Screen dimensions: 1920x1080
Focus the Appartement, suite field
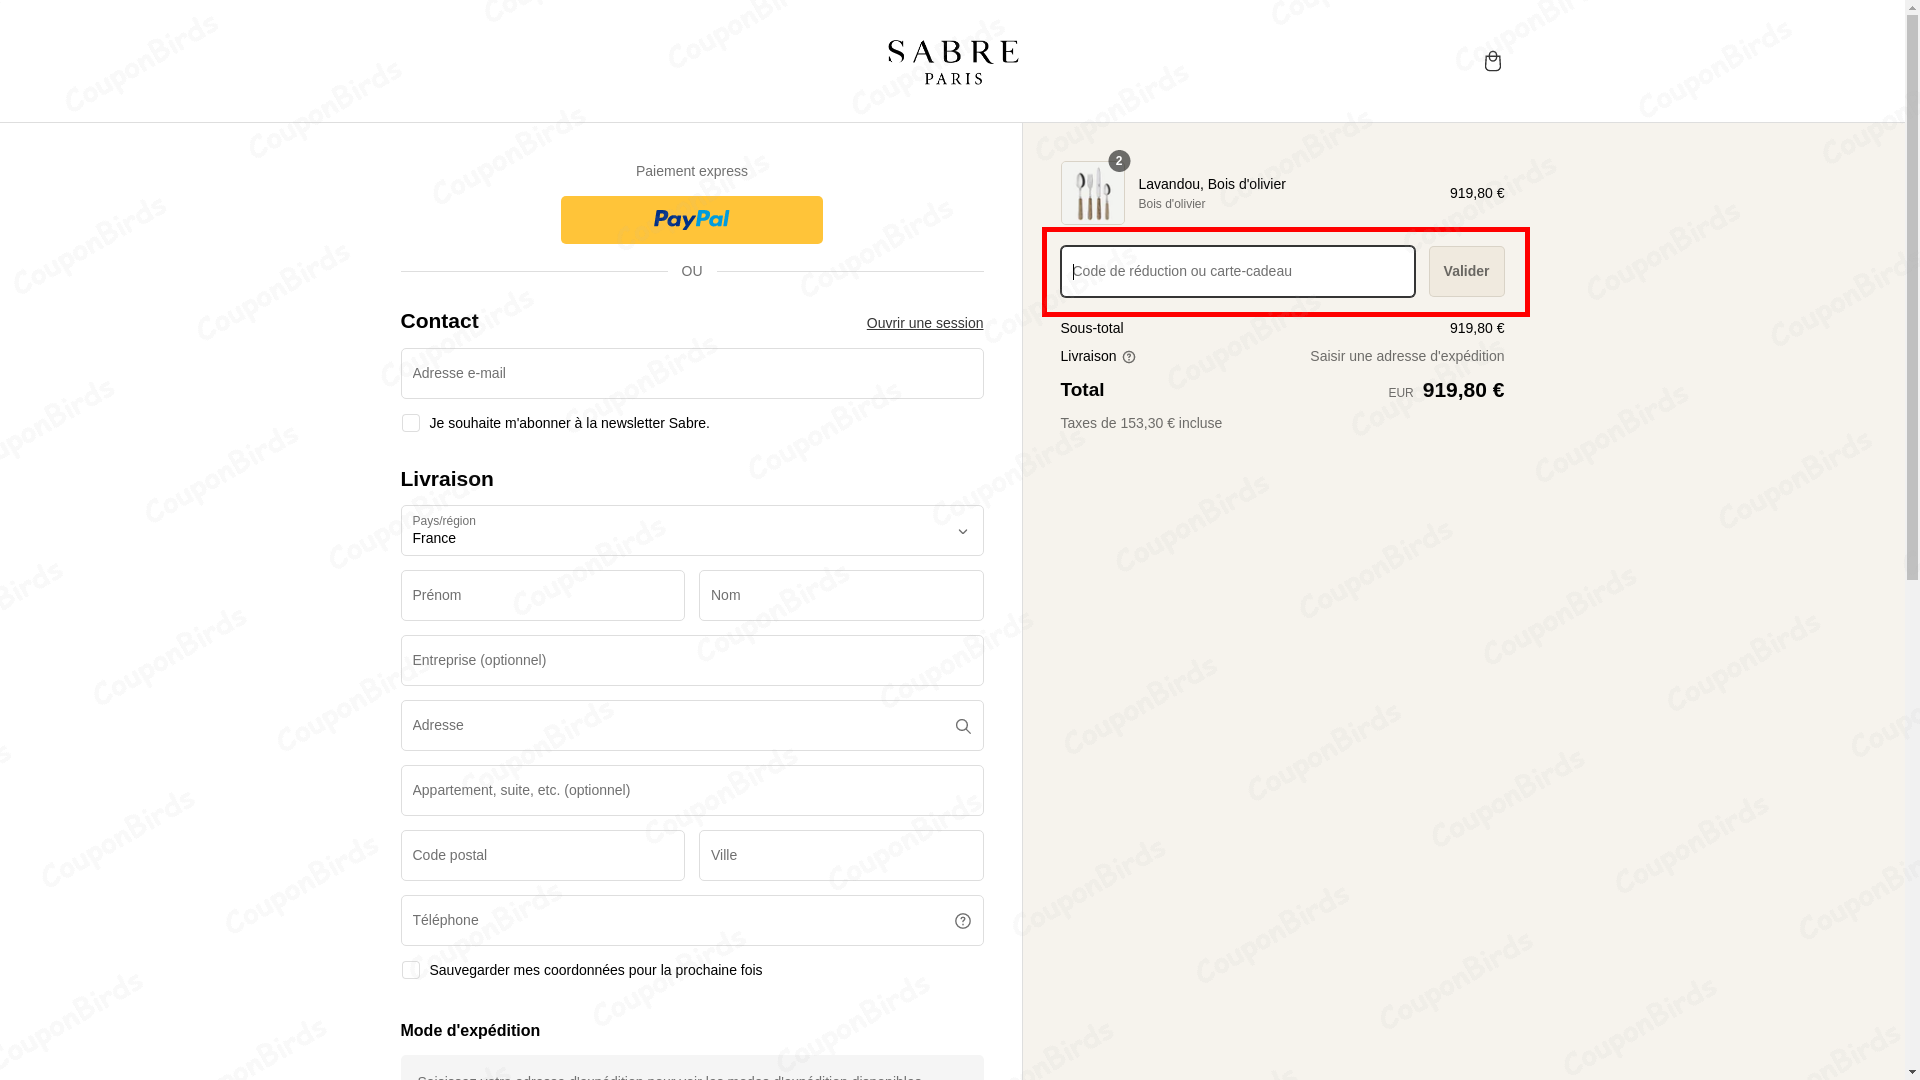coord(692,790)
